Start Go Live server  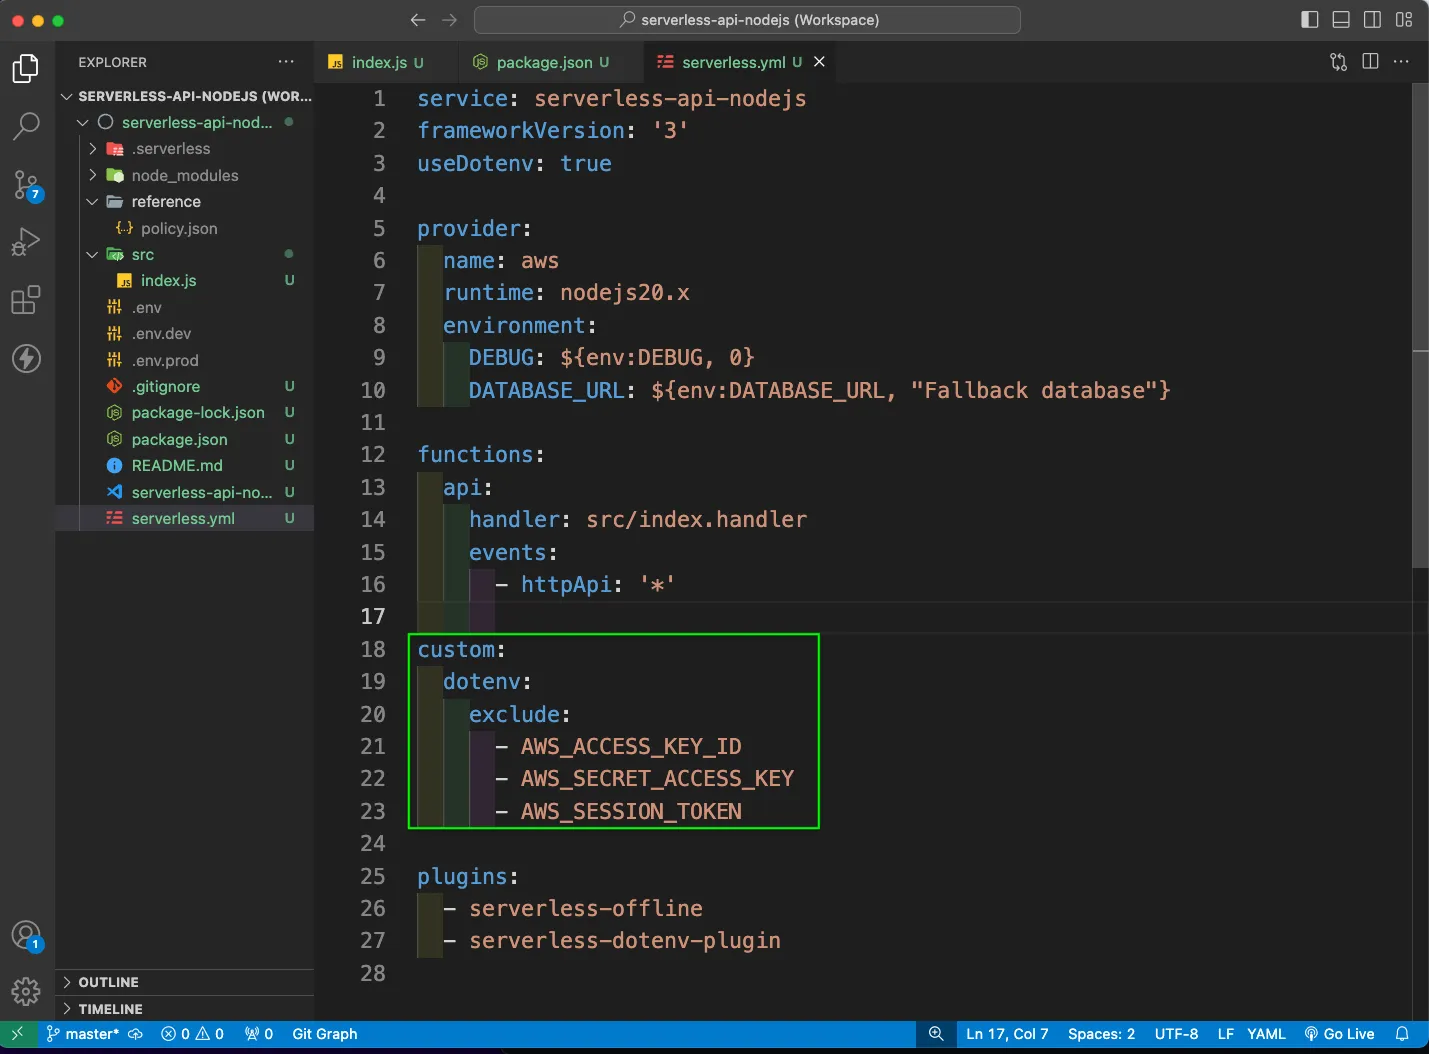pos(1340,1034)
